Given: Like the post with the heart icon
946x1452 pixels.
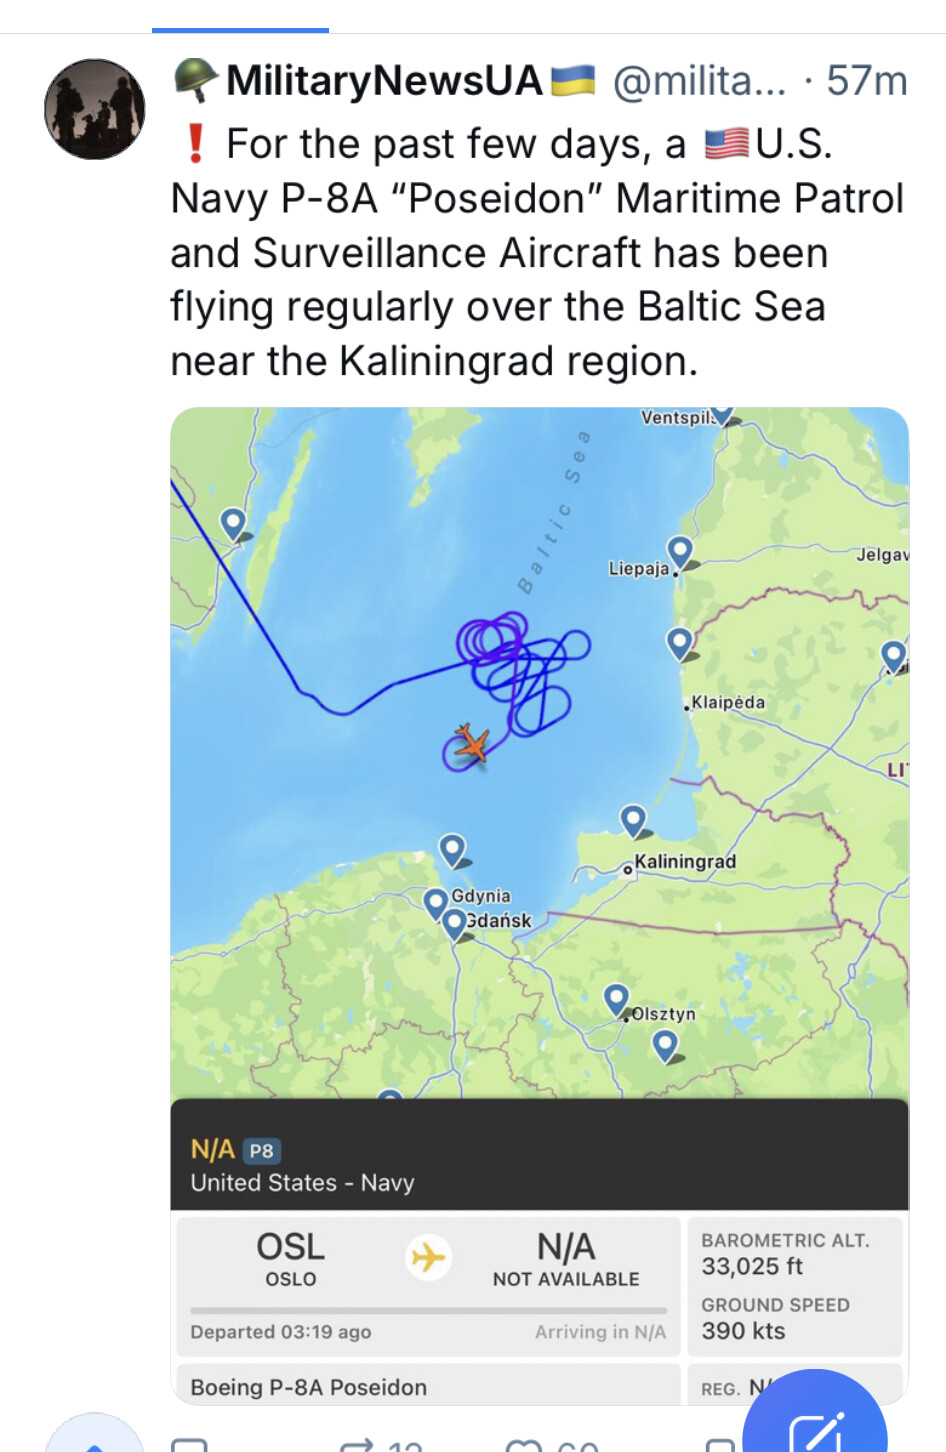Looking at the screenshot, I should [x=523, y=1444].
